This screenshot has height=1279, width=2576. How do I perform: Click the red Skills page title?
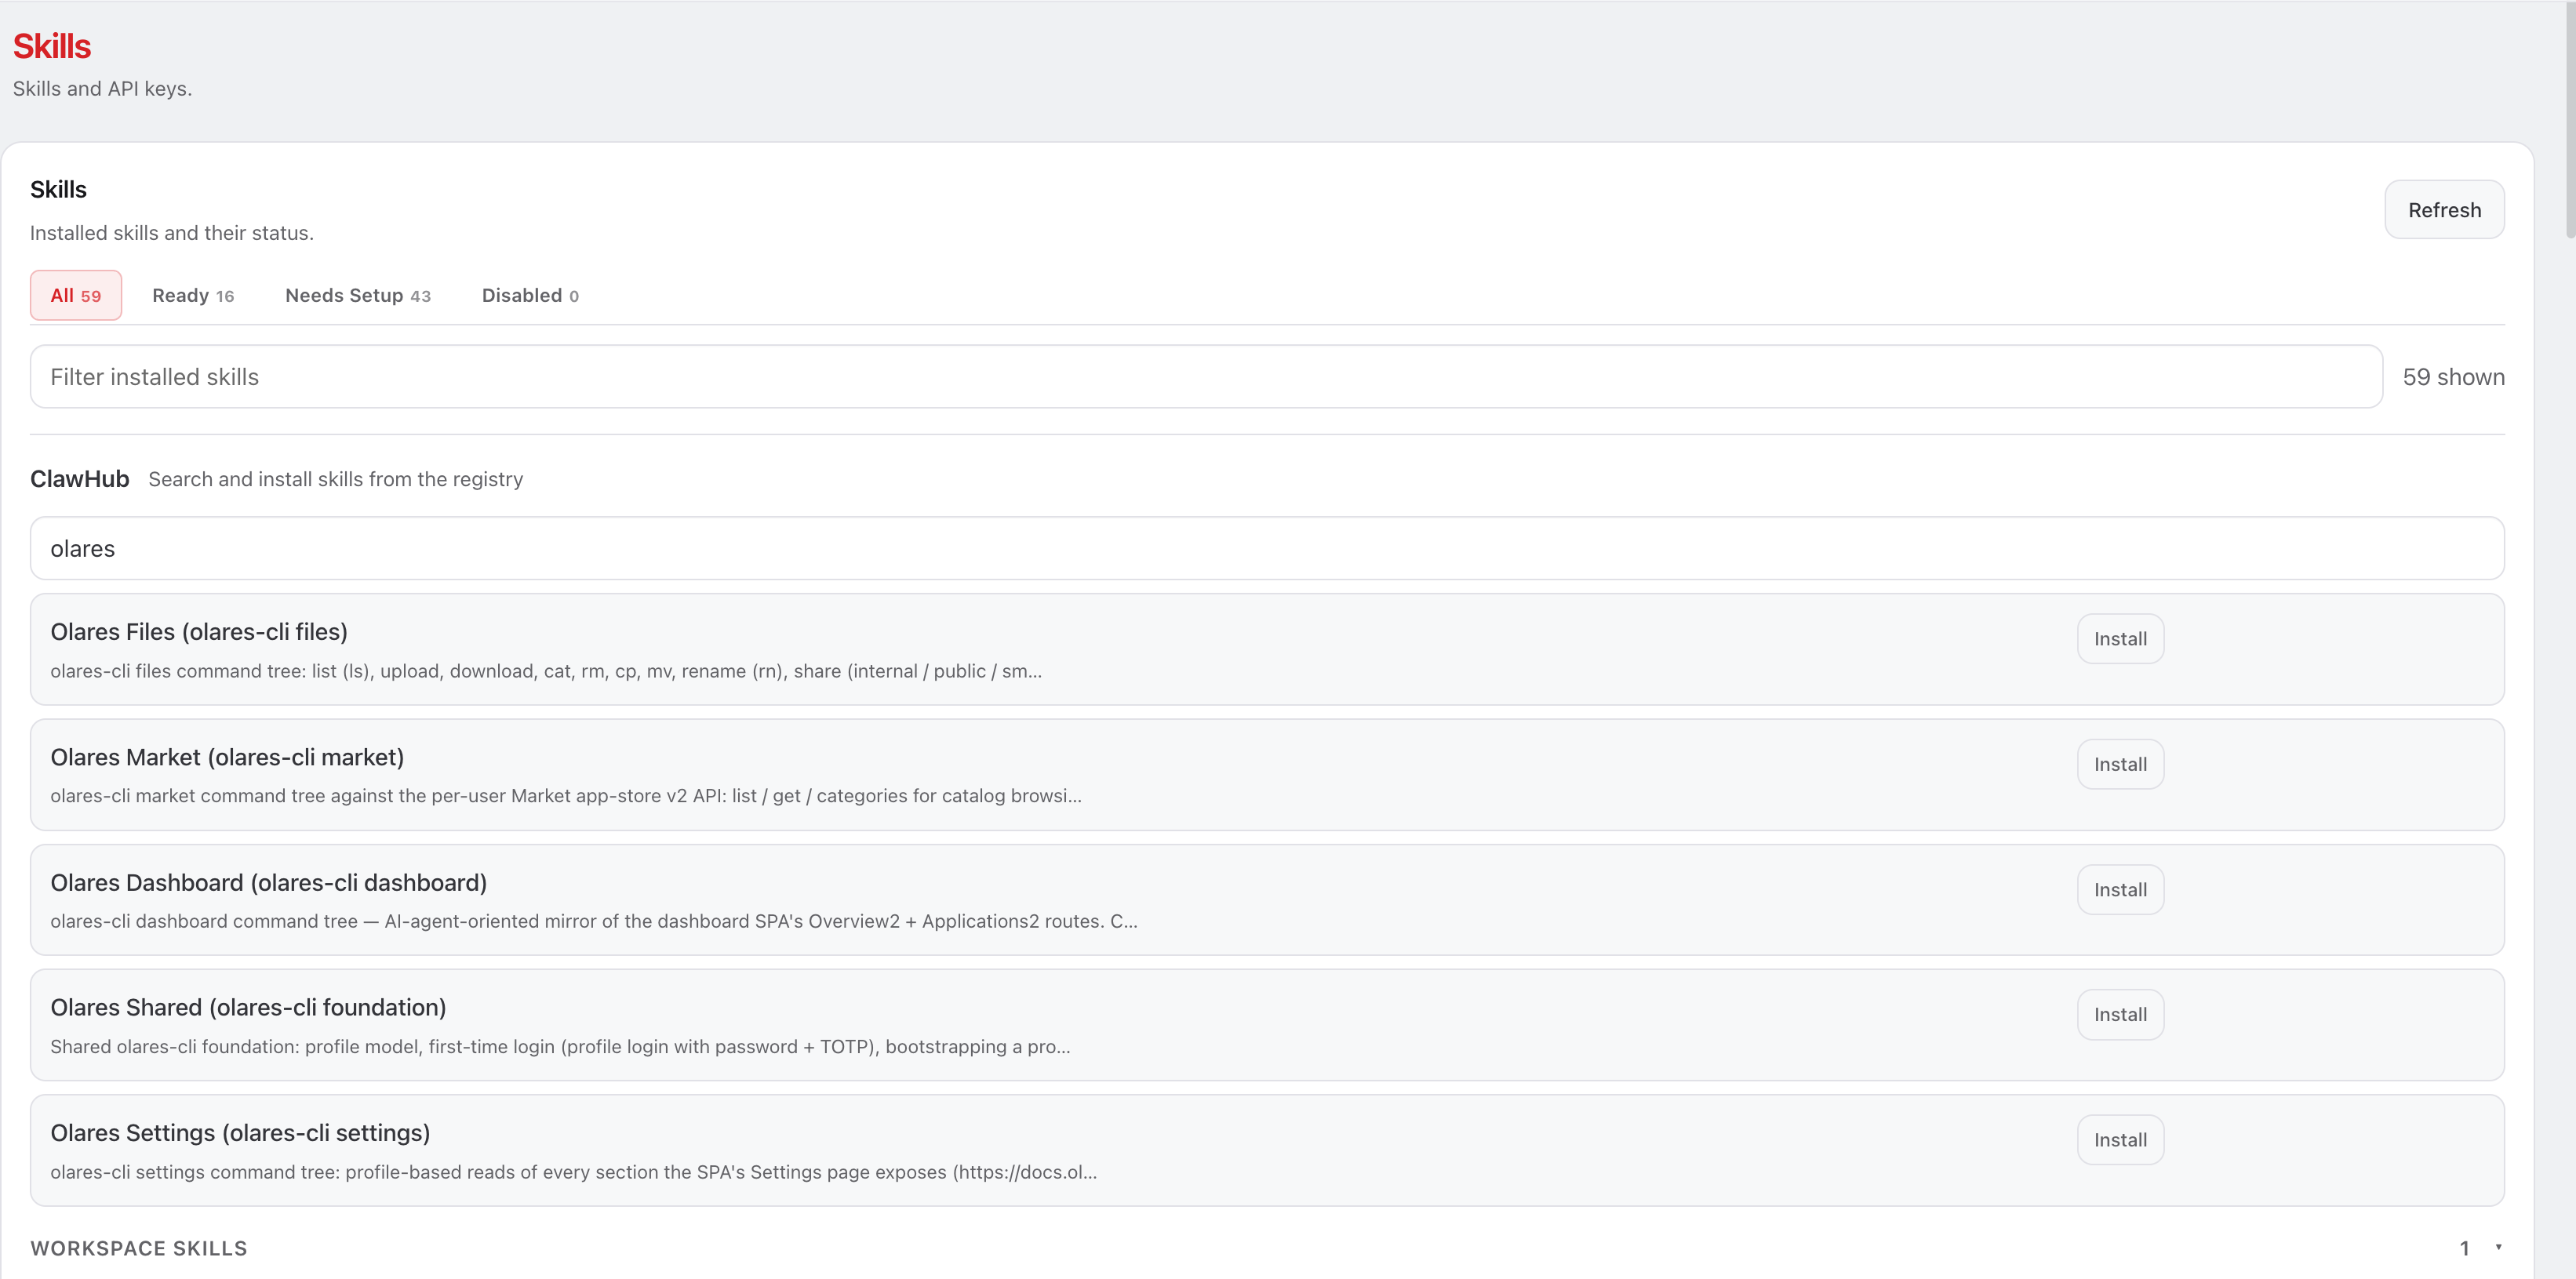click(52, 46)
